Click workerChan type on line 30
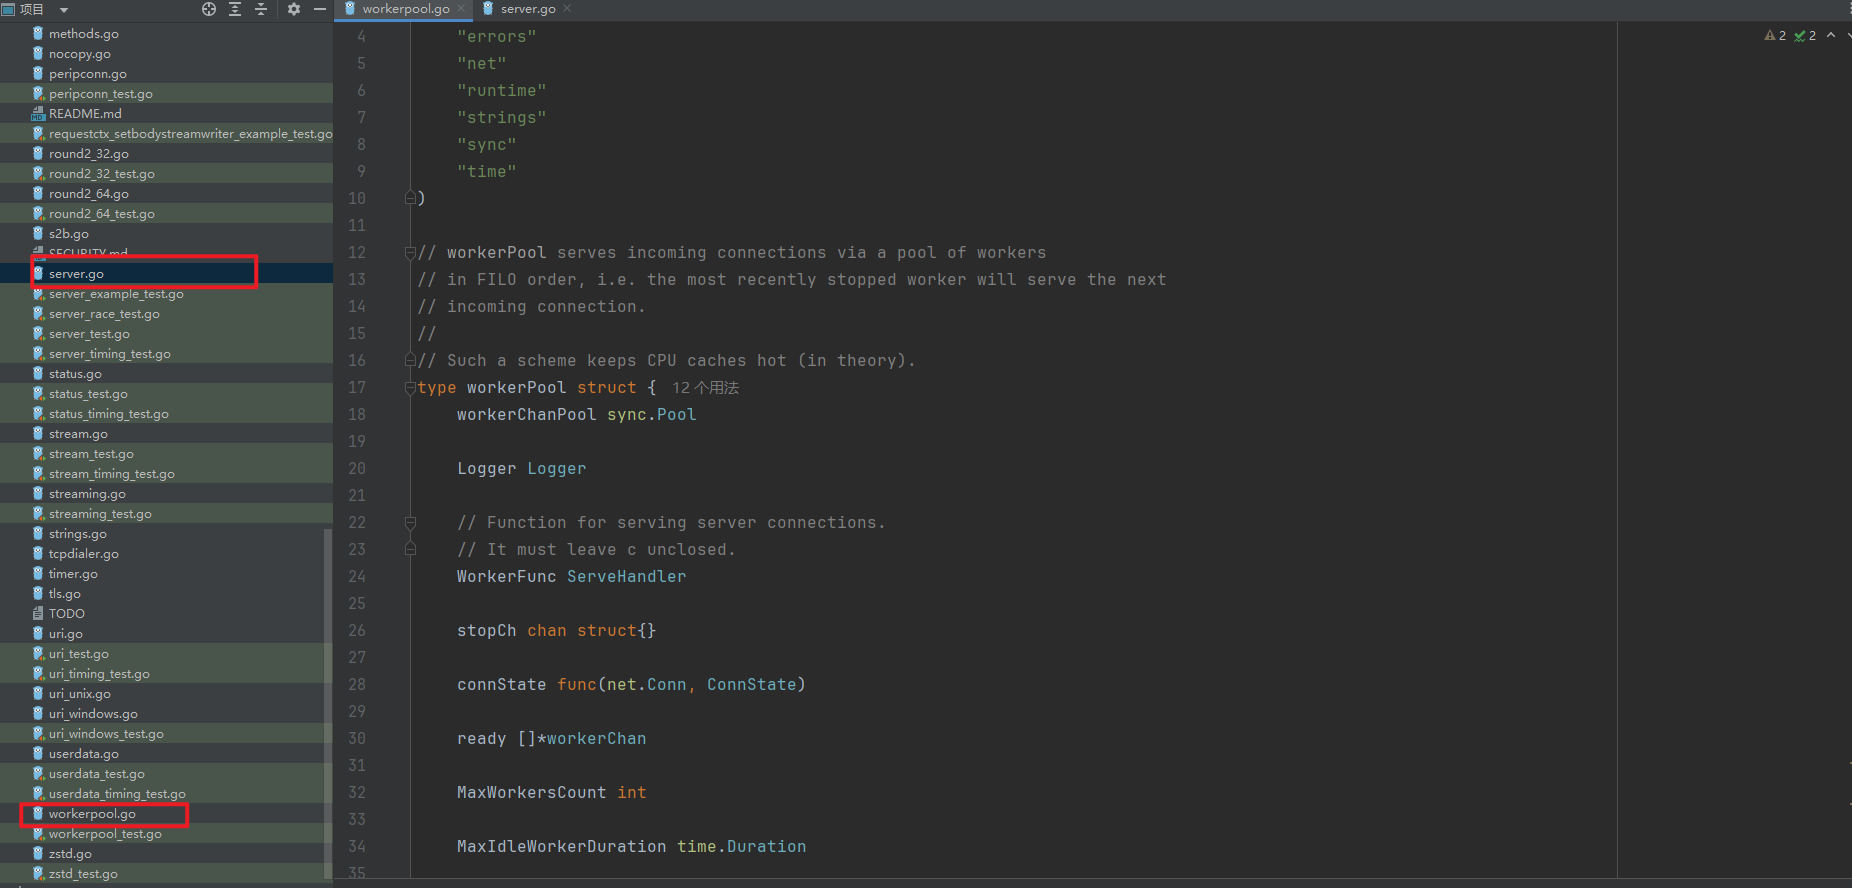This screenshot has height=888, width=1852. 596,739
